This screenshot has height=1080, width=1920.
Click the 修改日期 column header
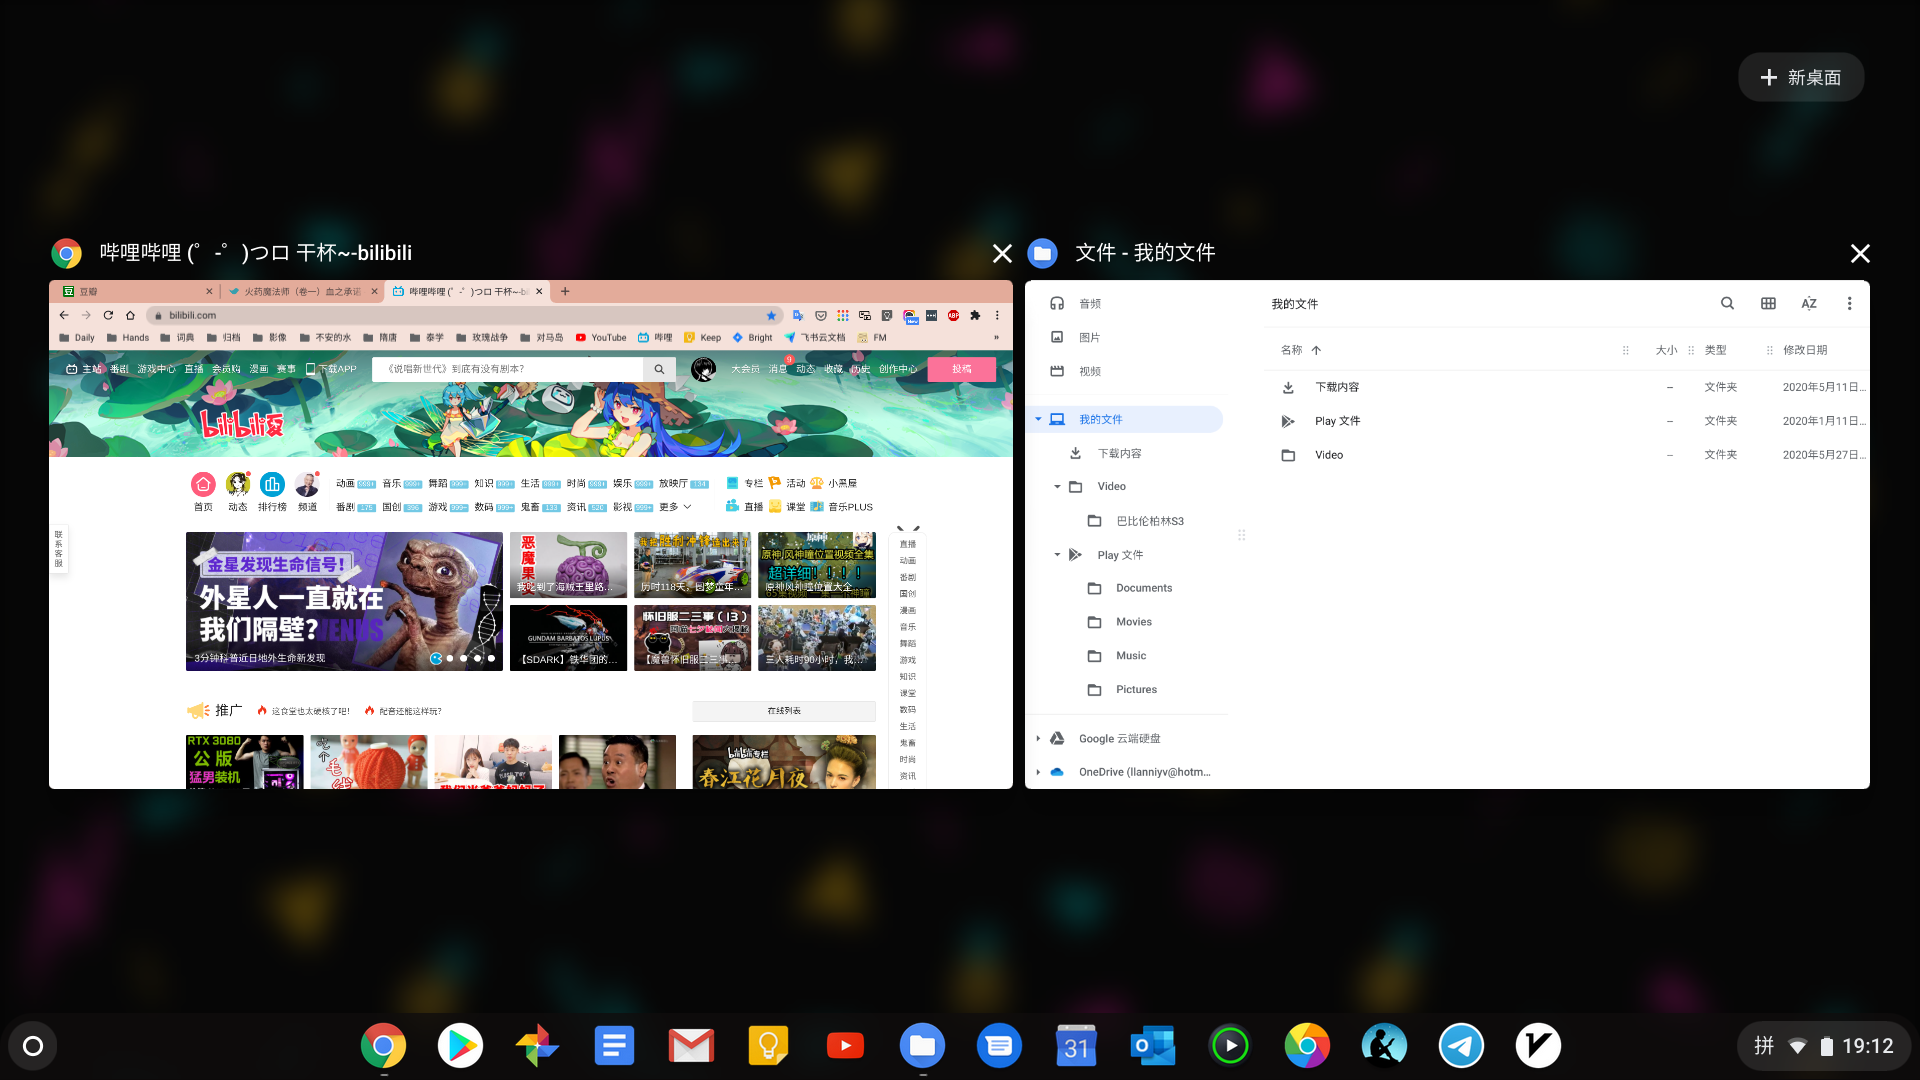pos(1805,350)
